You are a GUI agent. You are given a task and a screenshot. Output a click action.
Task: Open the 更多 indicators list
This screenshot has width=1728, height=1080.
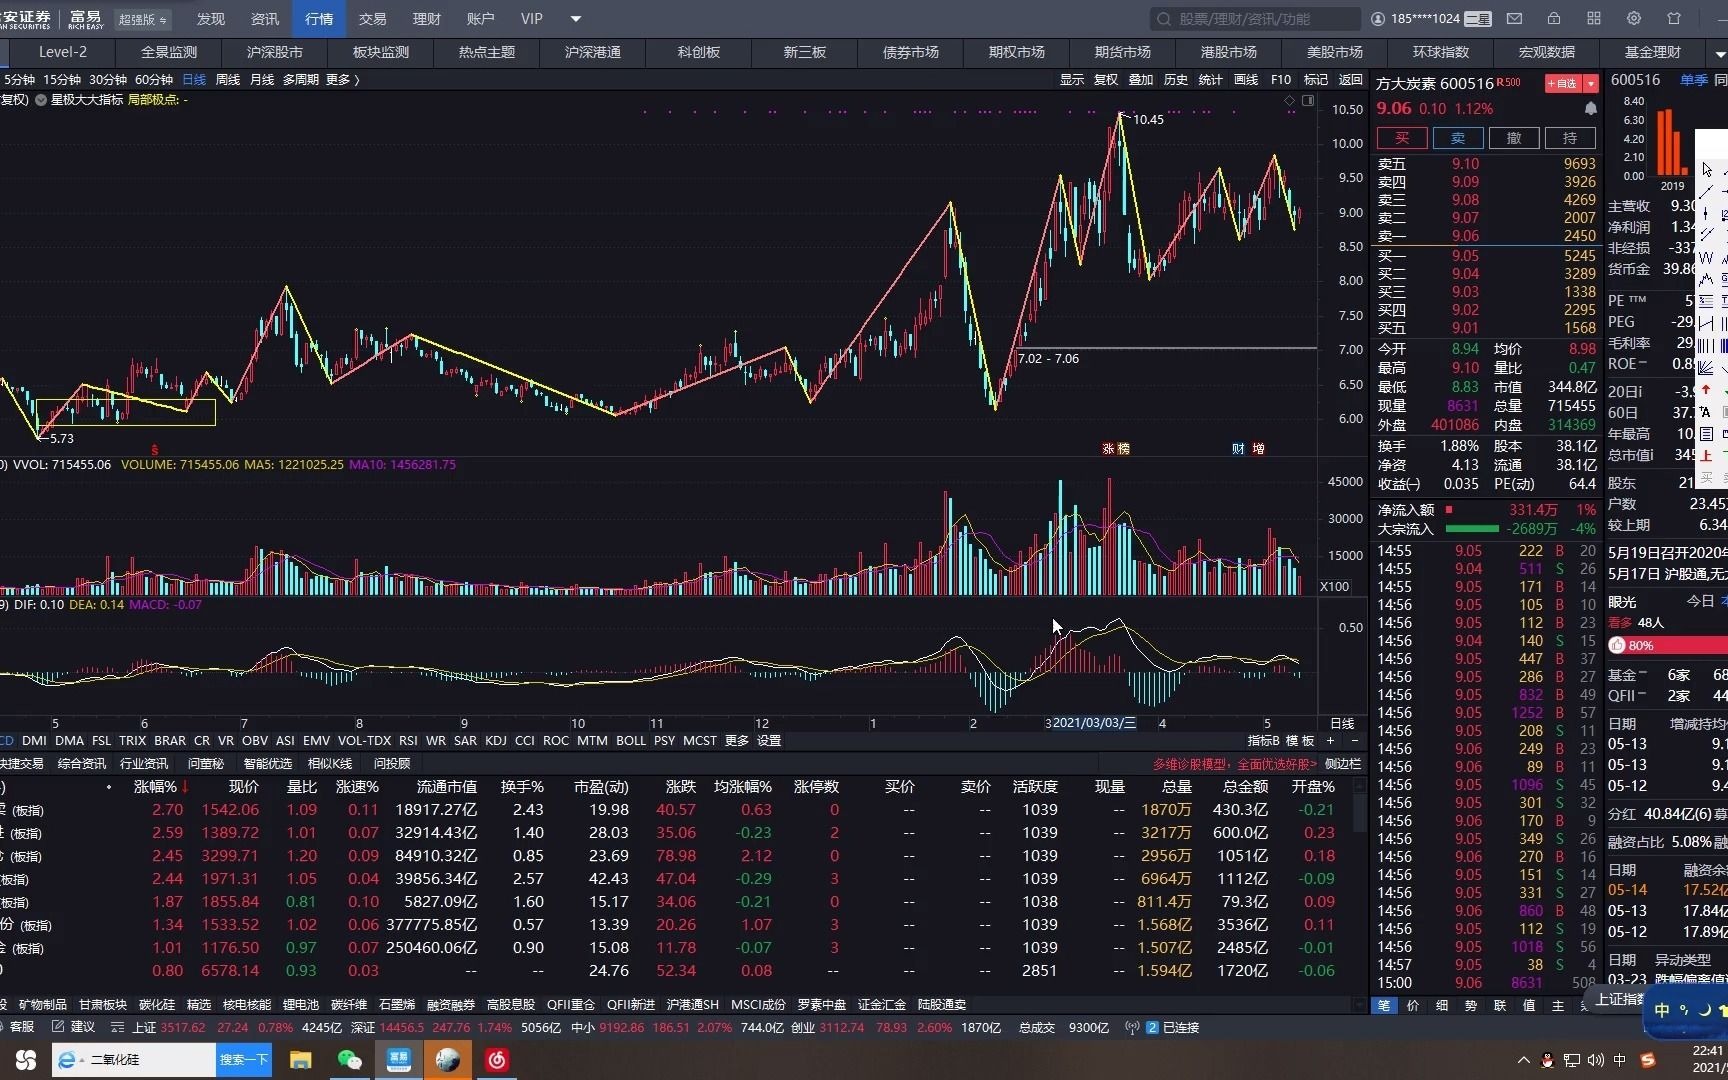coord(737,741)
